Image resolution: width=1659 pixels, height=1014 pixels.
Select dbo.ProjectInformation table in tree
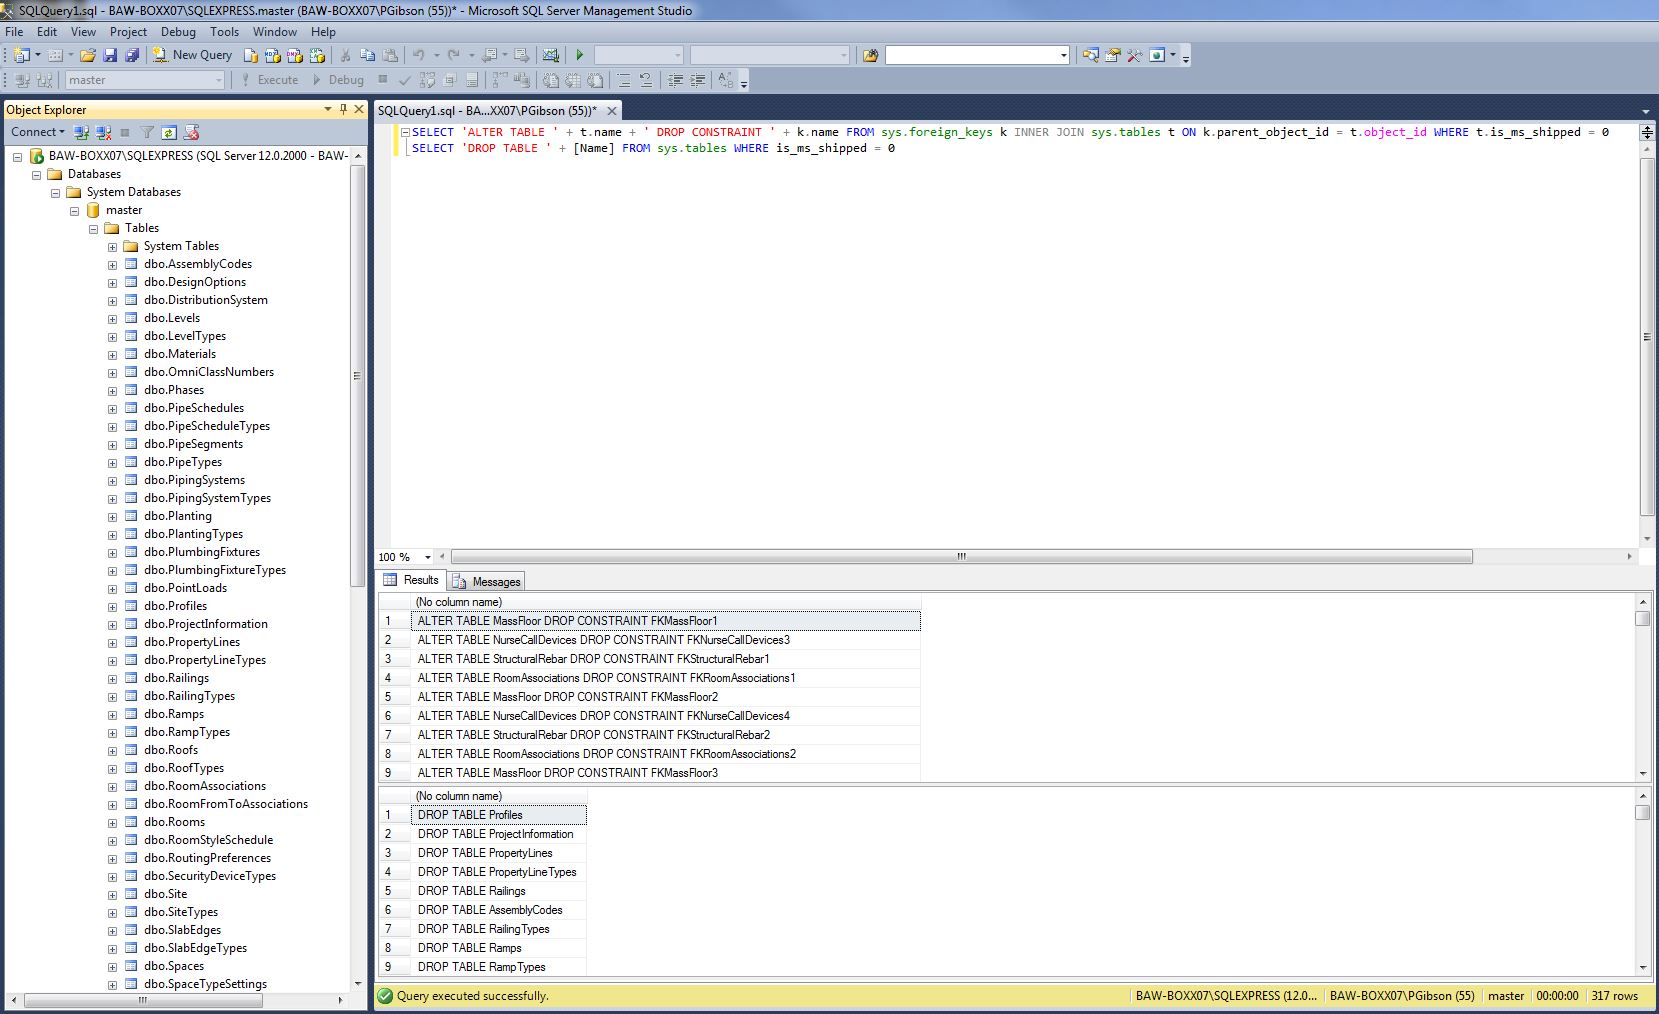tap(205, 624)
